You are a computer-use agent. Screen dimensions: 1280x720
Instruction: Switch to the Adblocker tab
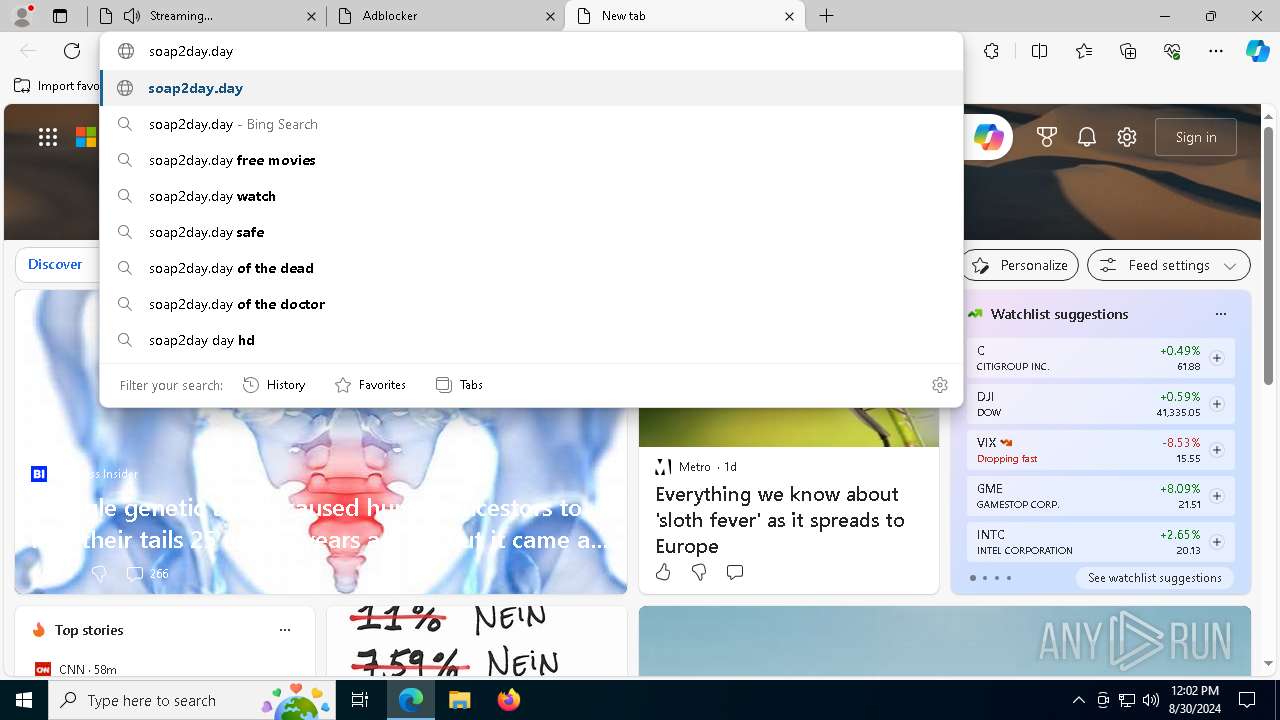(445, 16)
